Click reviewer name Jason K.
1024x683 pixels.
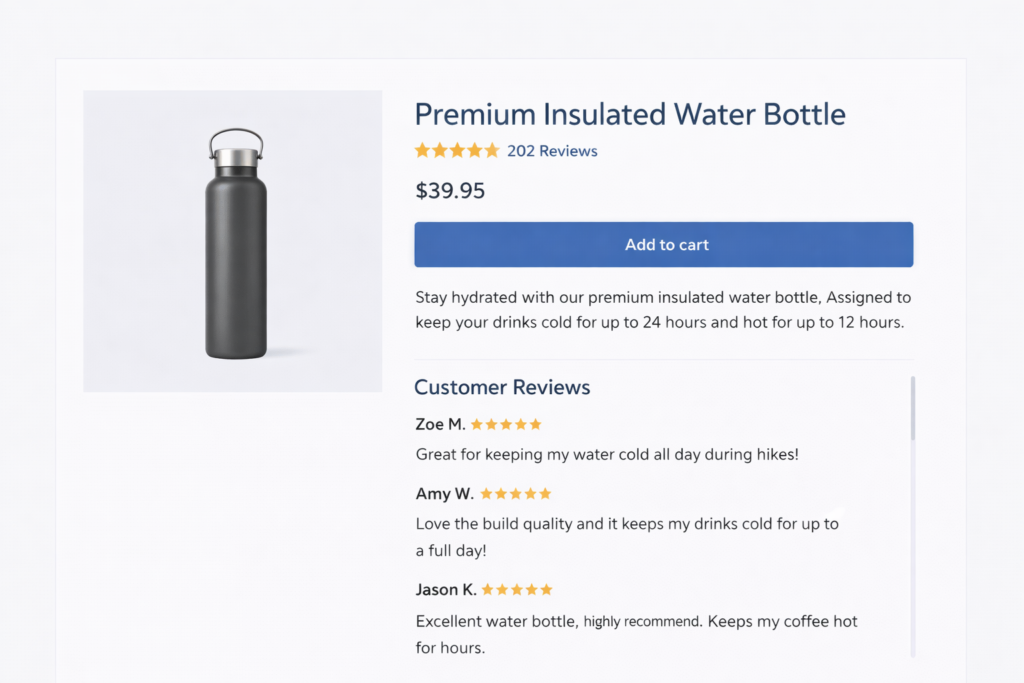pyautogui.click(x=446, y=589)
